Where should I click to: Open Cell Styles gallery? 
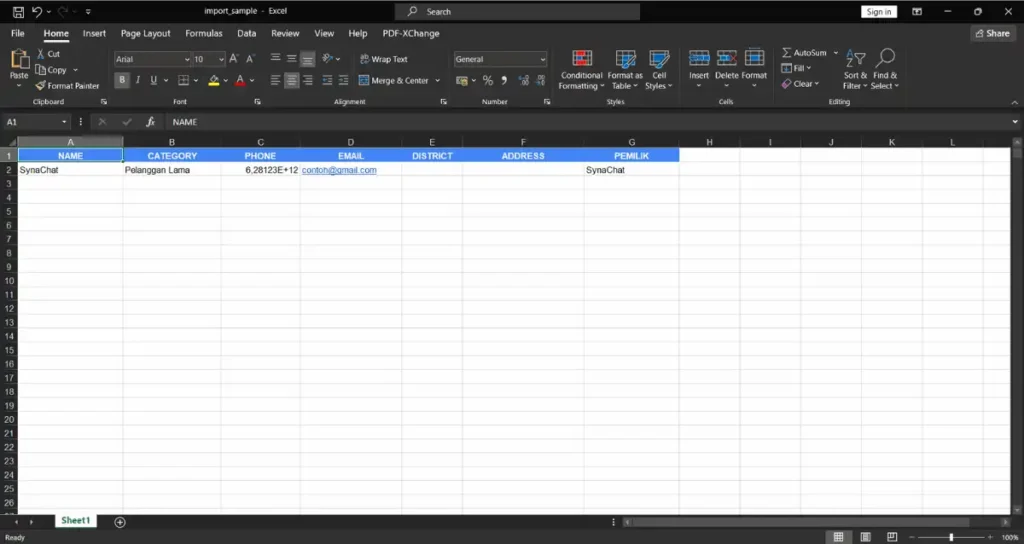[x=659, y=71]
